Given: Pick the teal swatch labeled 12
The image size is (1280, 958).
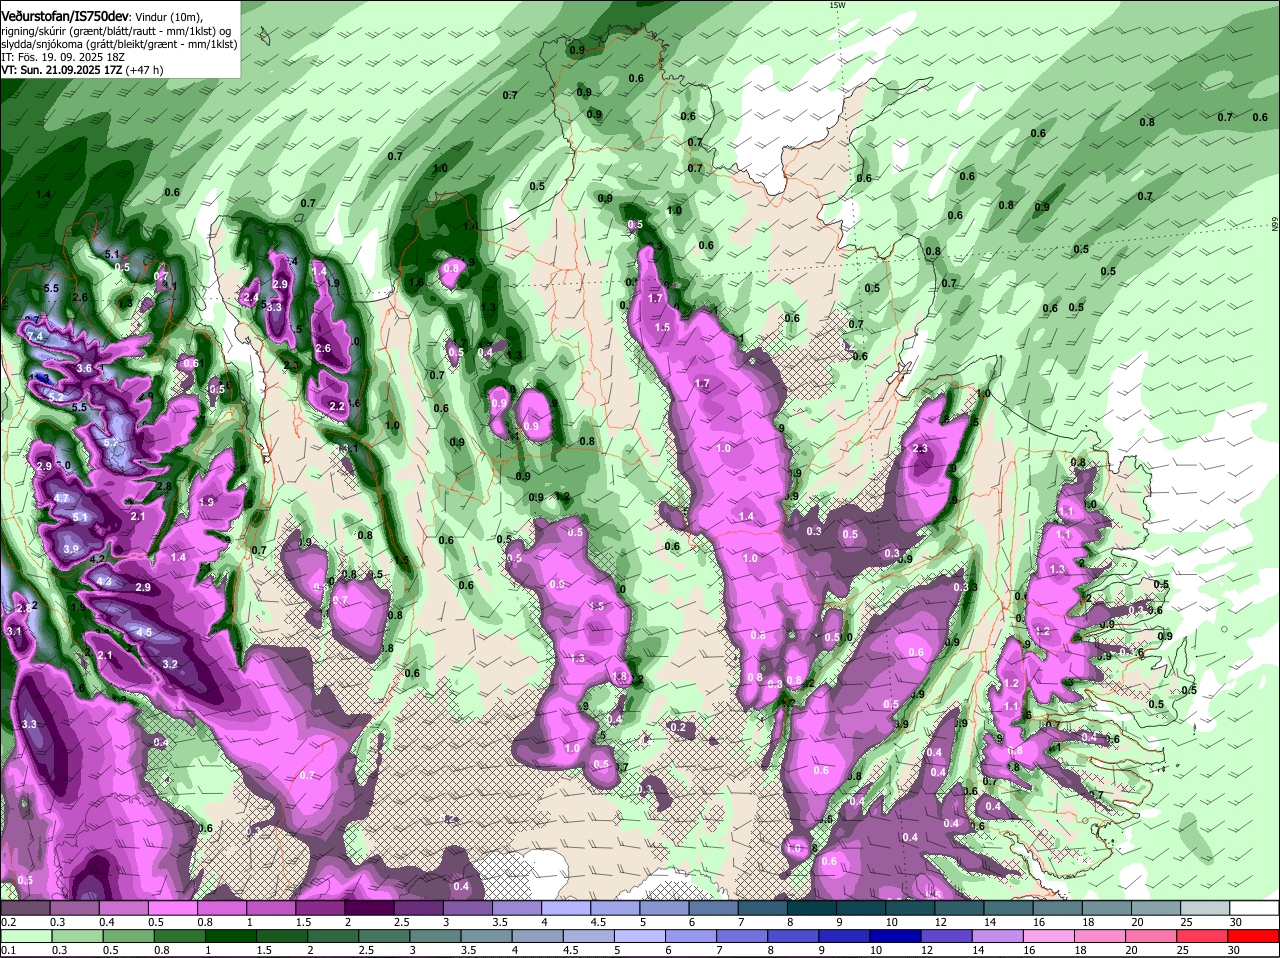Looking at the screenshot, I should tap(960, 907).
